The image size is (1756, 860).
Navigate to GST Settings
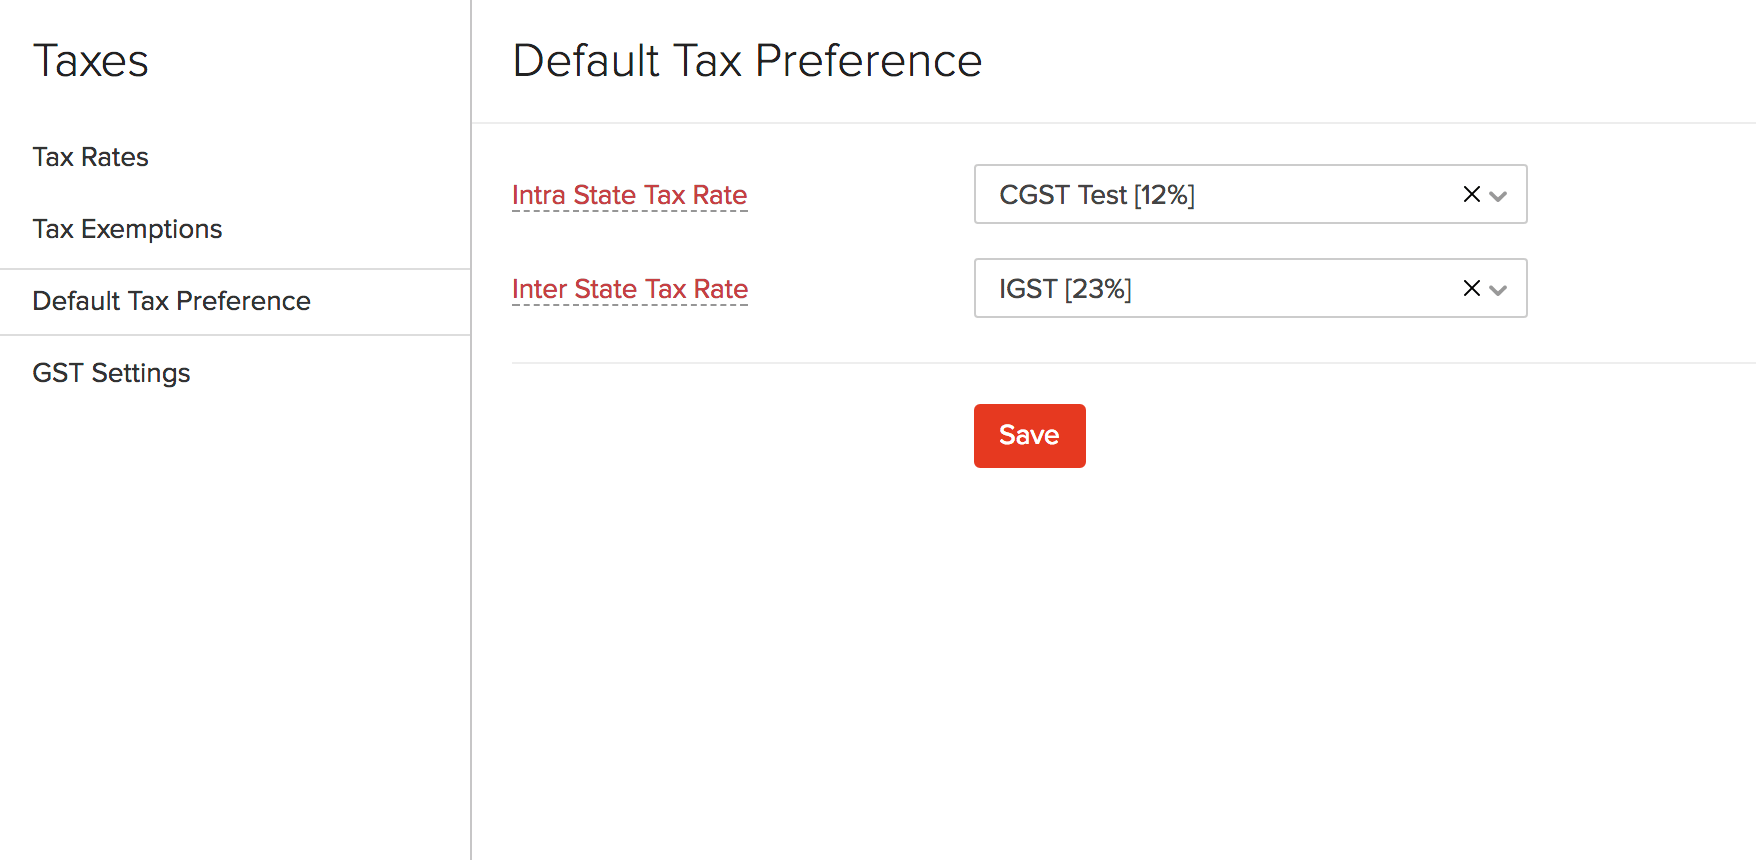point(111,373)
